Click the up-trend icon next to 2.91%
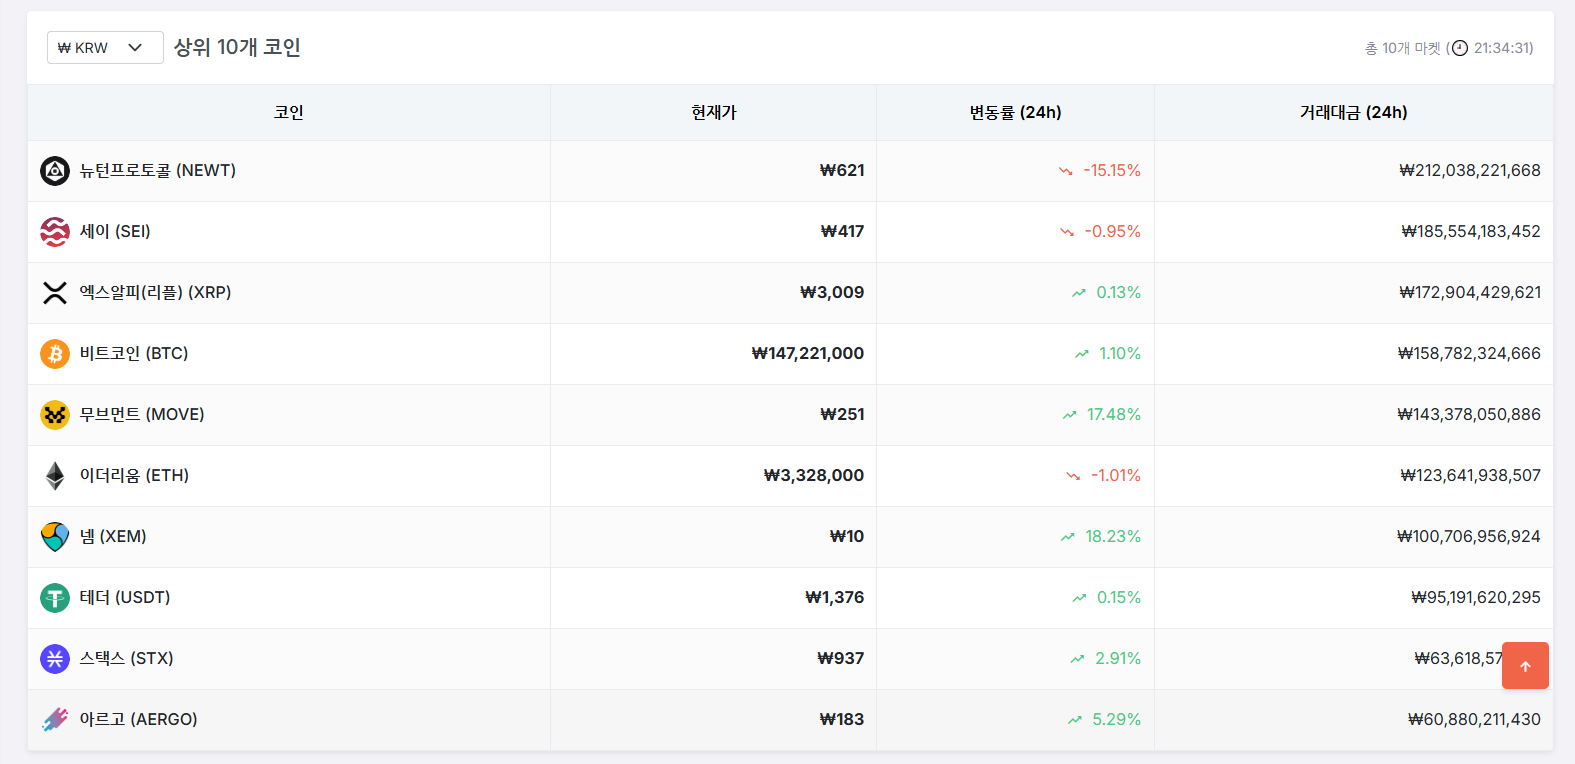Viewport: 1575px width, 764px height. [x=1077, y=659]
